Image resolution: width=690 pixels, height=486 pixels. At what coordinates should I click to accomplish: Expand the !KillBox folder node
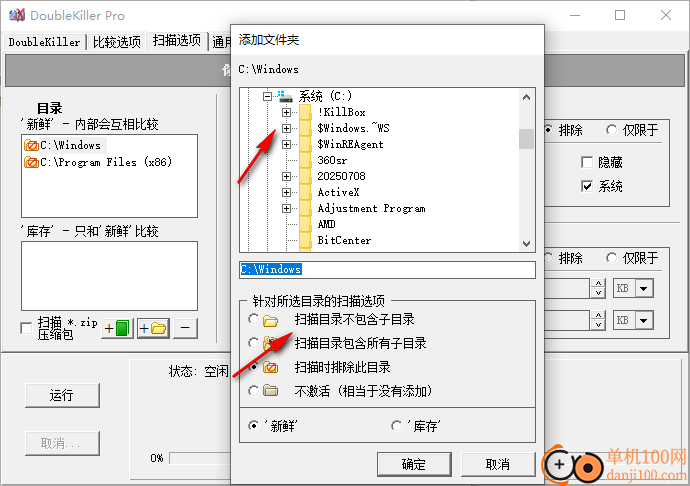click(286, 112)
